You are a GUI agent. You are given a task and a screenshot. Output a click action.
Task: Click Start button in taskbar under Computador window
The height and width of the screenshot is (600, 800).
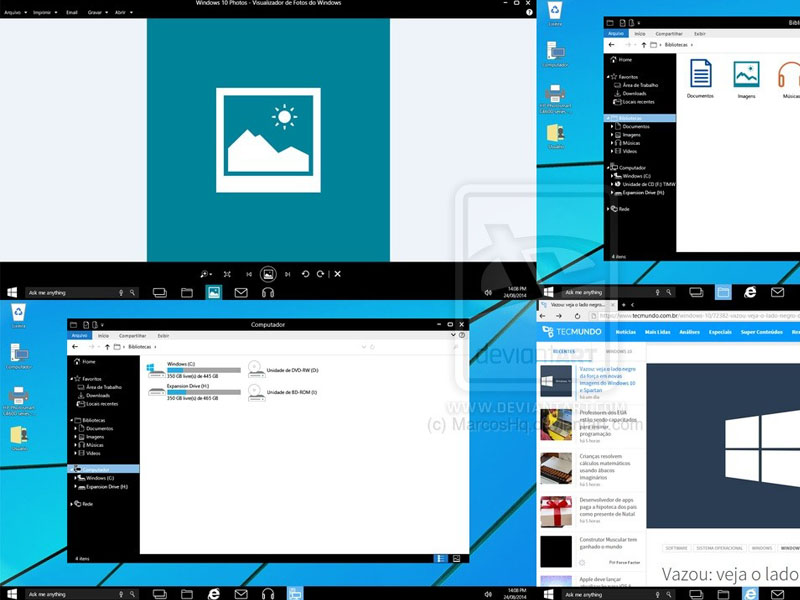[x=11, y=594]
